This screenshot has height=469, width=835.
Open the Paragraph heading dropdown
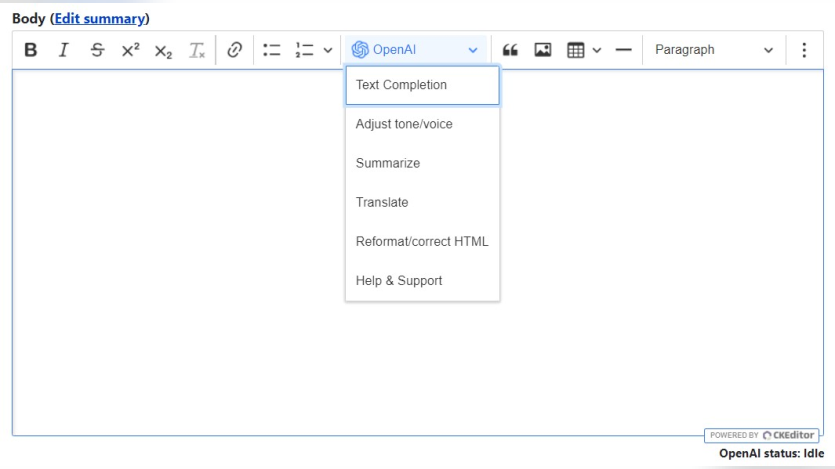click(x=714, y=50)
